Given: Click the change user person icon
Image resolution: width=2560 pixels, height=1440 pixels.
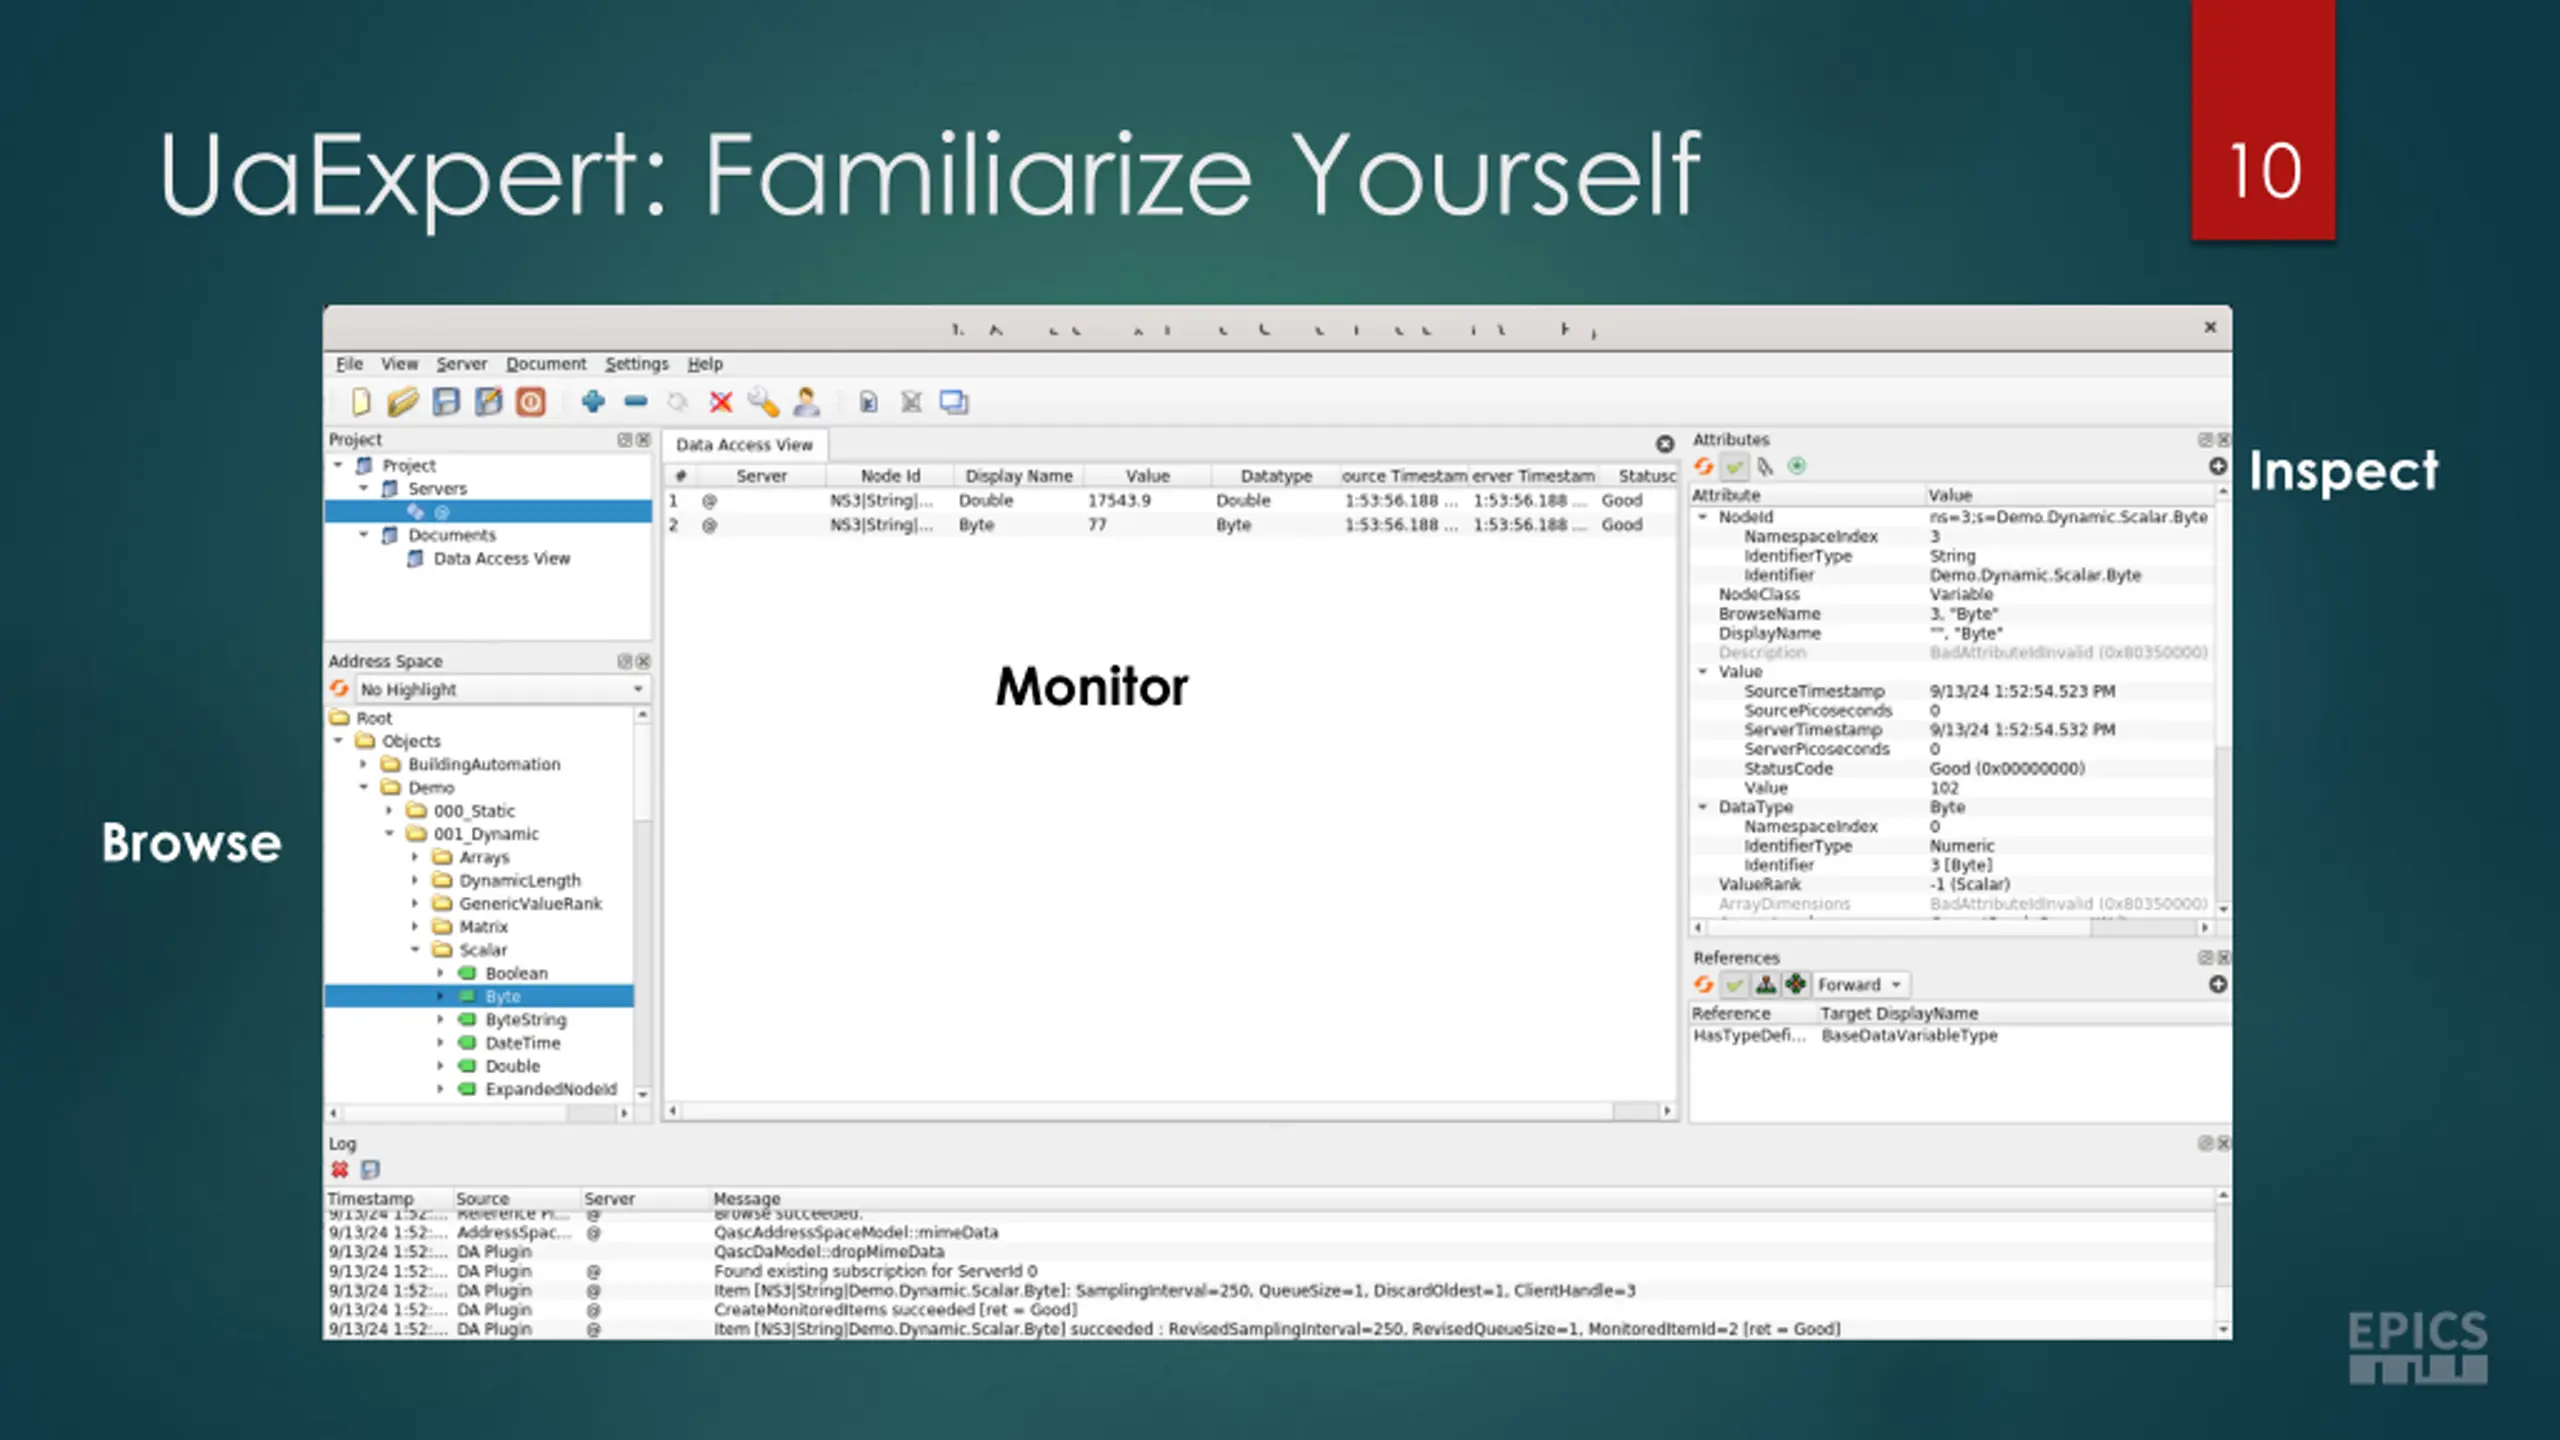Looking at the screenshot, I should coord(806,402).
